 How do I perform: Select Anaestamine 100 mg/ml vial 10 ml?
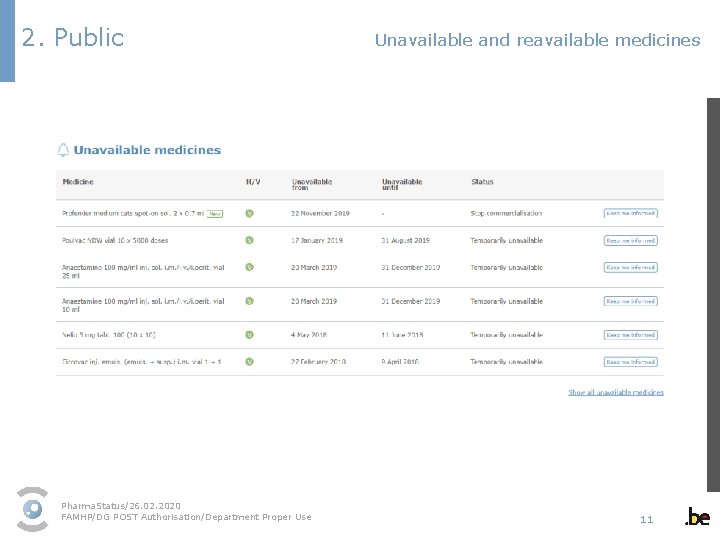coord(143,305)
